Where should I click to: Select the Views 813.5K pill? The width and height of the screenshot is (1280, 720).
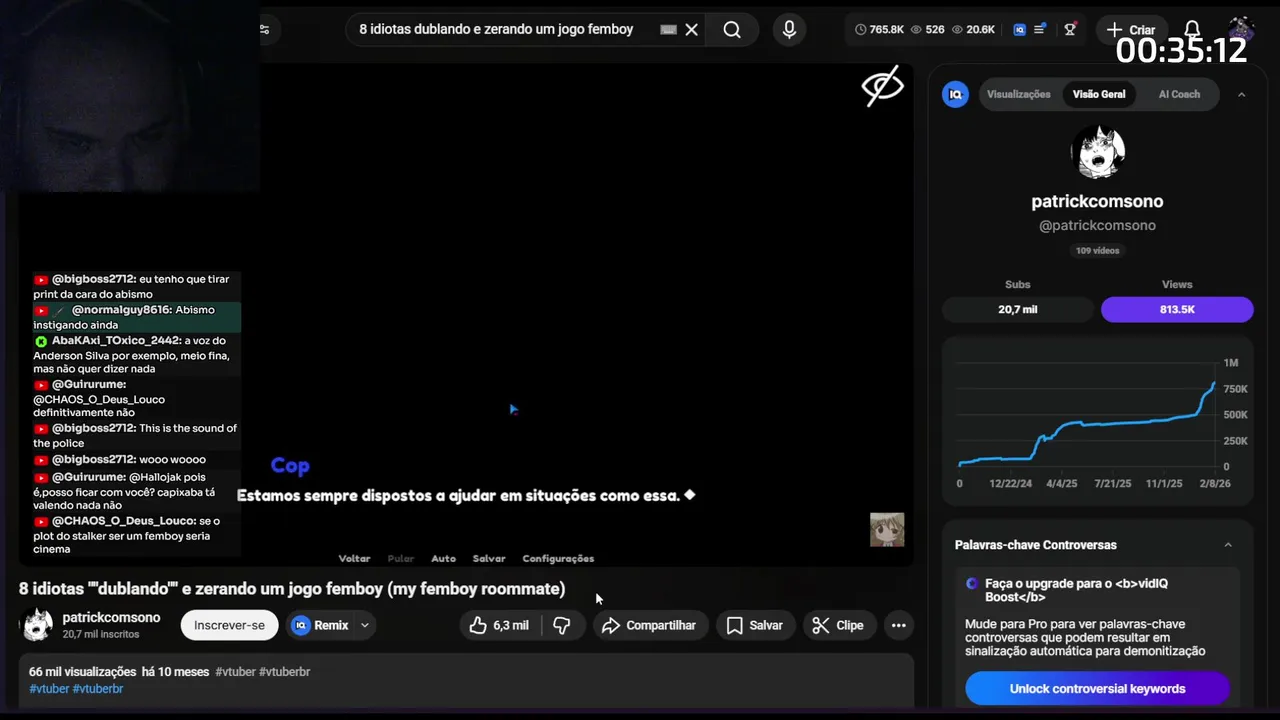pyautogui.click(x=1177, y=309)
